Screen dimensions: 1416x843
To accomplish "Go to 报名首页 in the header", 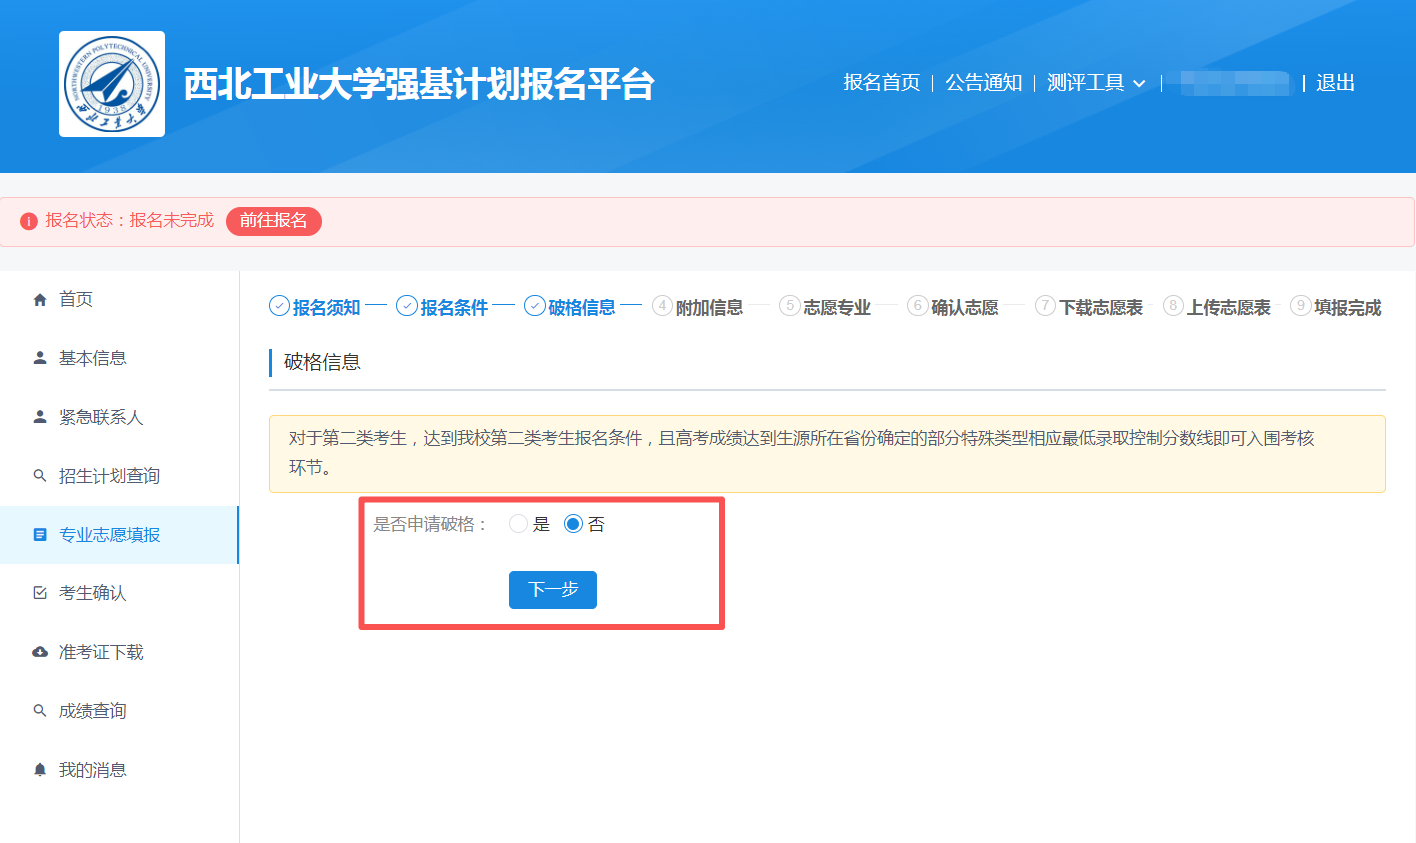I will click(x=881, y=83).
